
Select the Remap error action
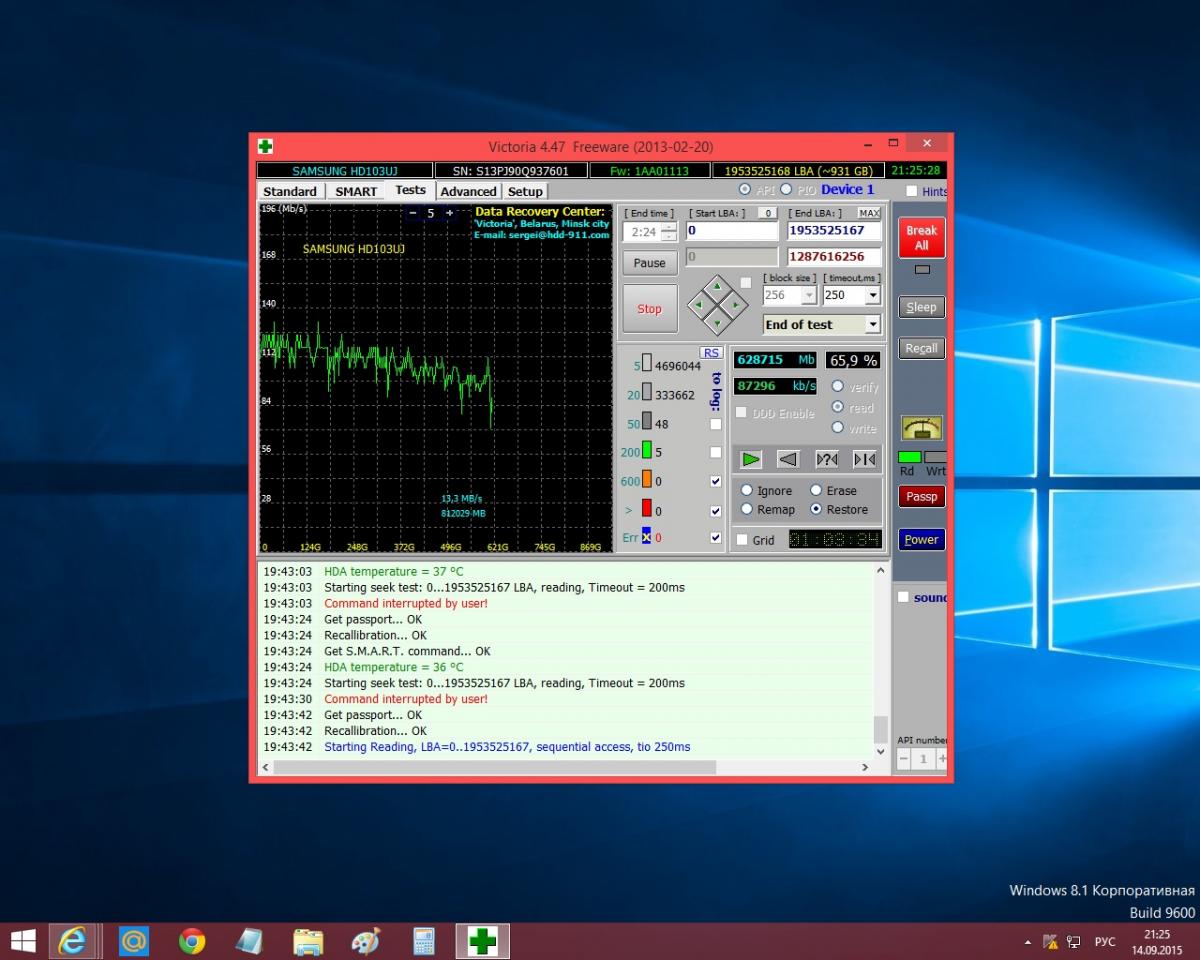tap(747, 509)
